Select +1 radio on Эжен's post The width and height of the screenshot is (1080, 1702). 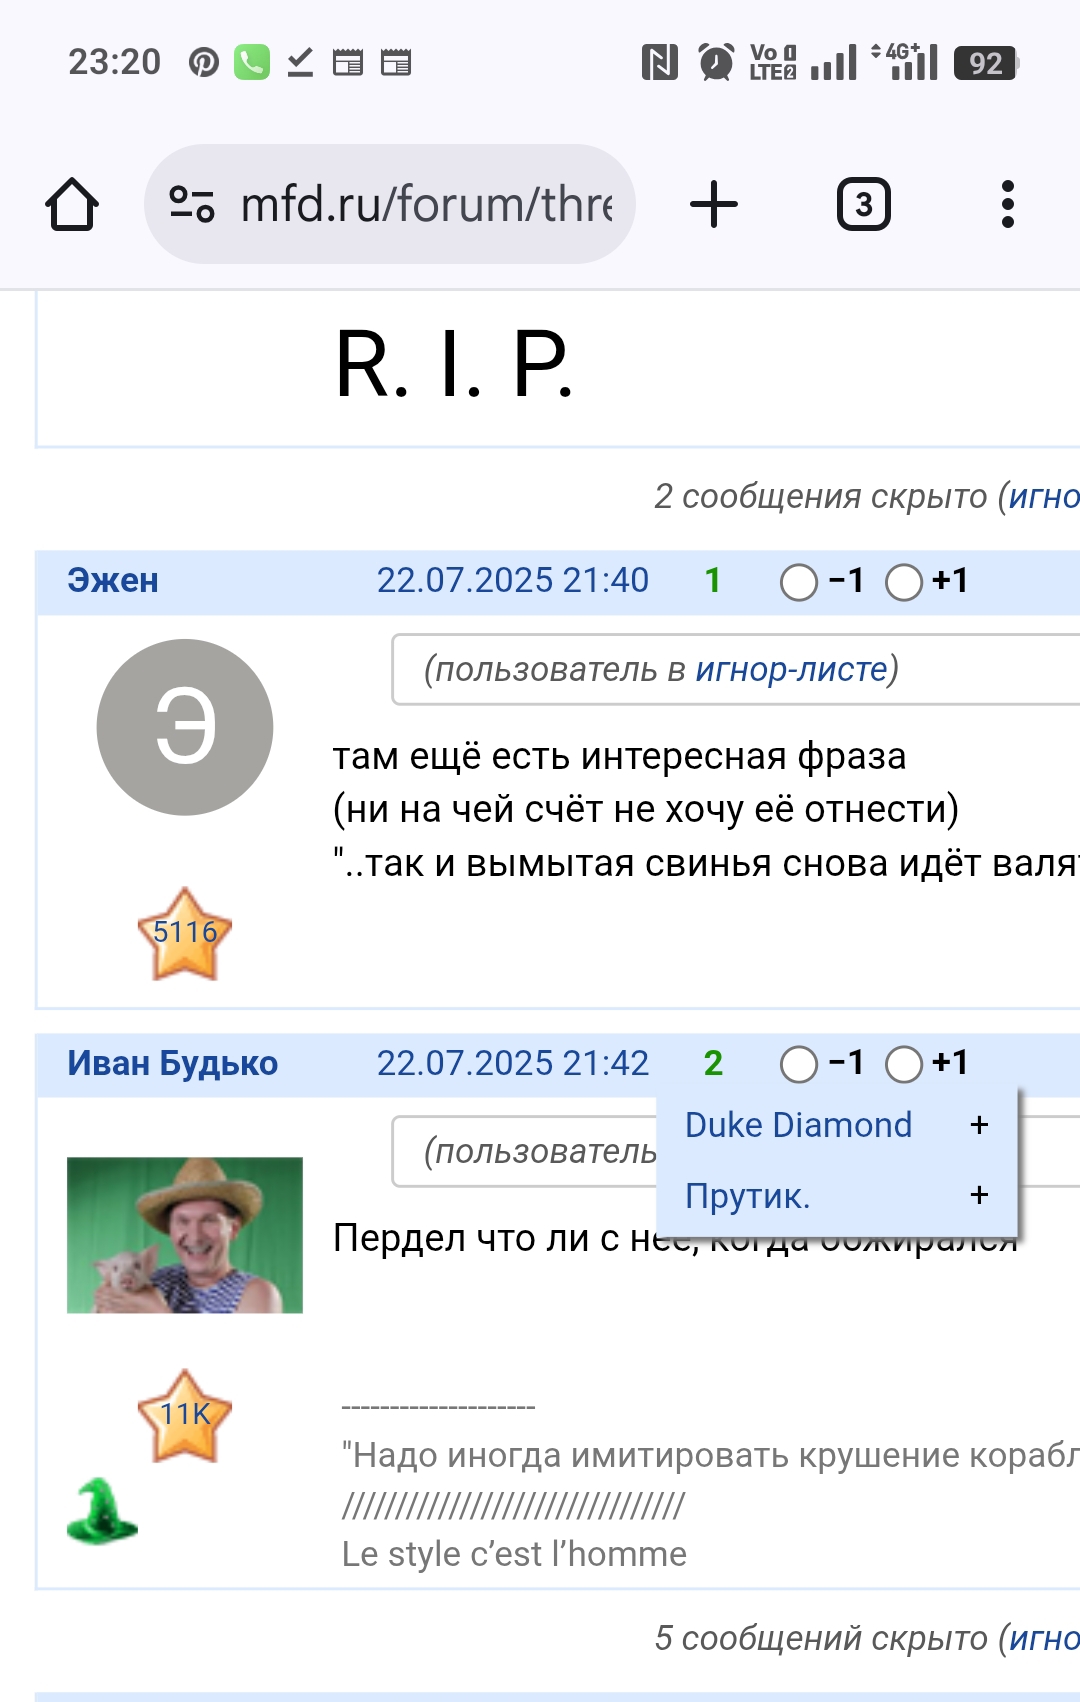click(904, 582)
